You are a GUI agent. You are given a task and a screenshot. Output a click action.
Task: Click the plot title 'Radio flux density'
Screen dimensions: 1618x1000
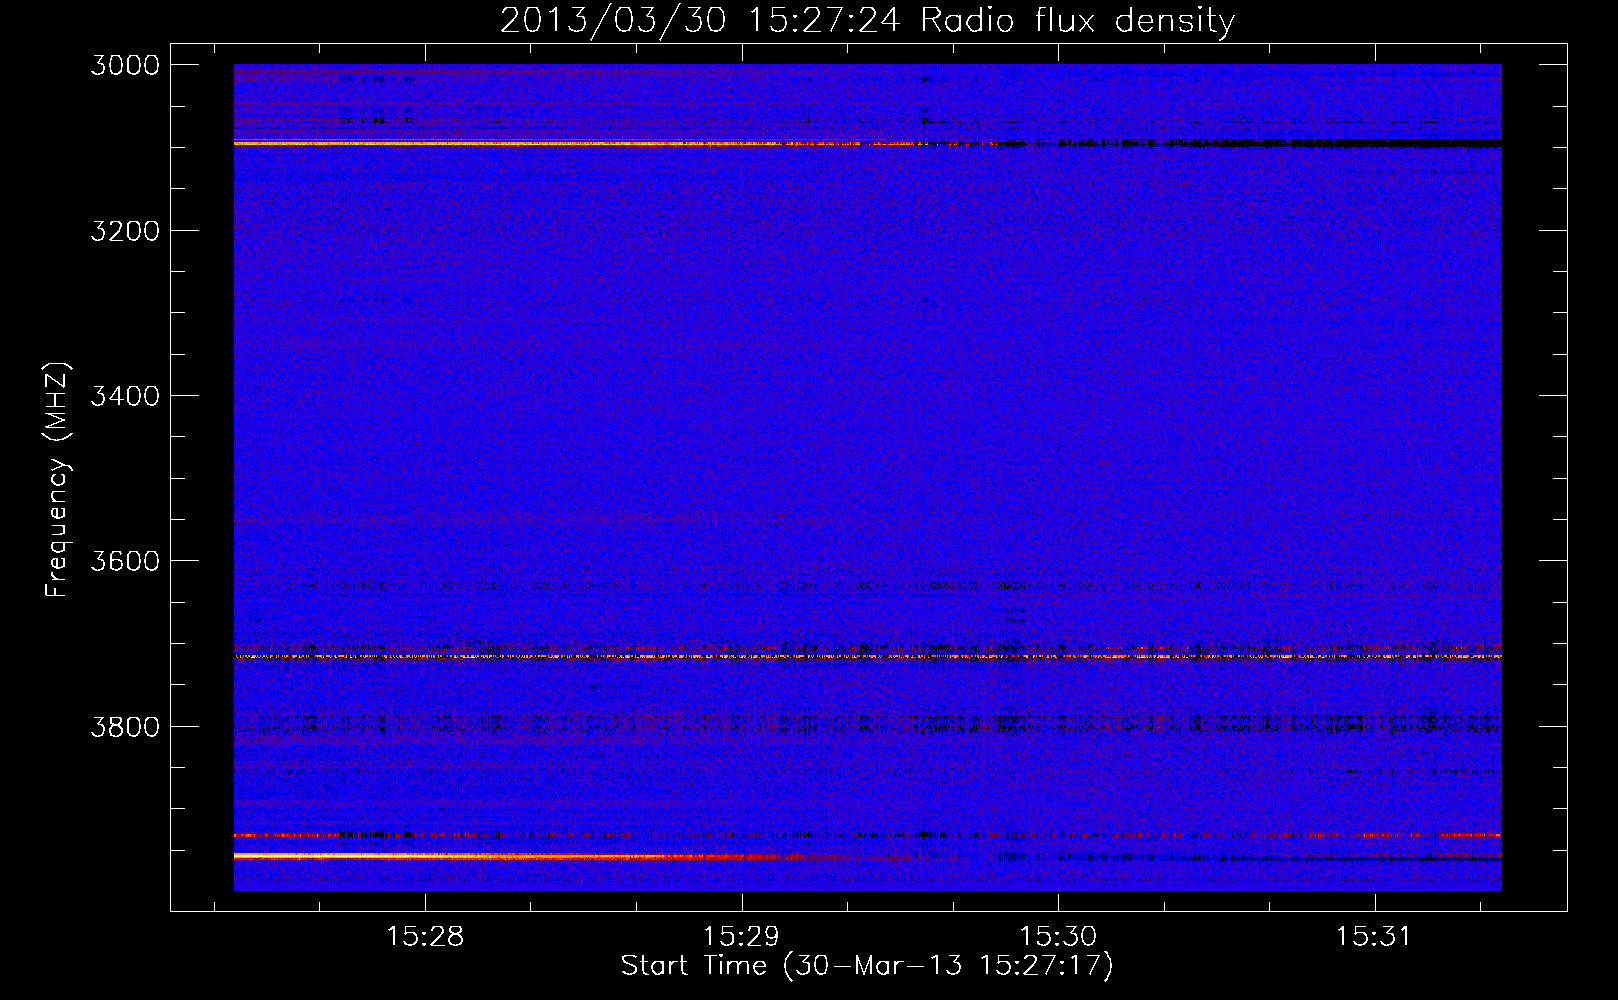[1077, 21]
